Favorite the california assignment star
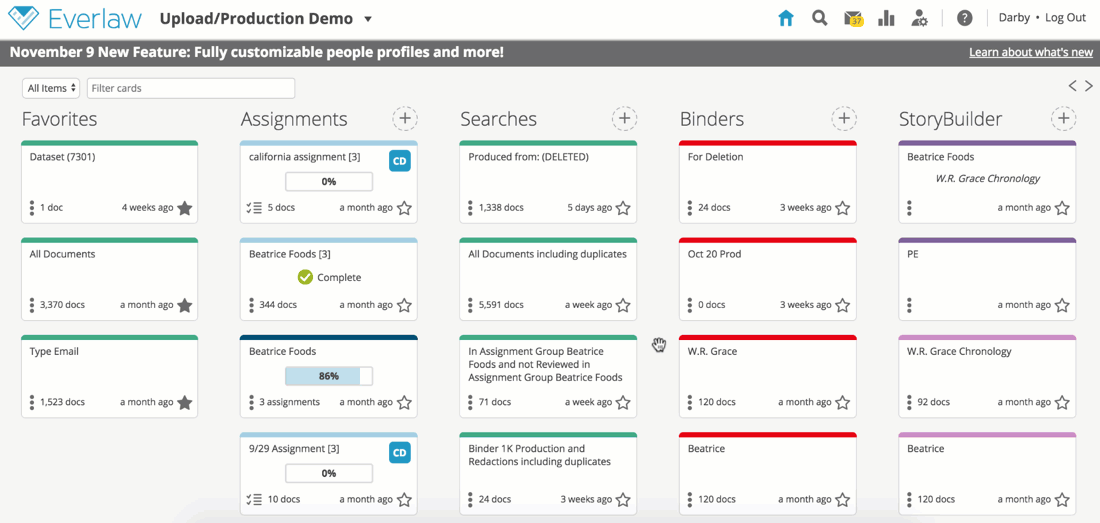1100x523 pixels. click(x=404, y=208)
